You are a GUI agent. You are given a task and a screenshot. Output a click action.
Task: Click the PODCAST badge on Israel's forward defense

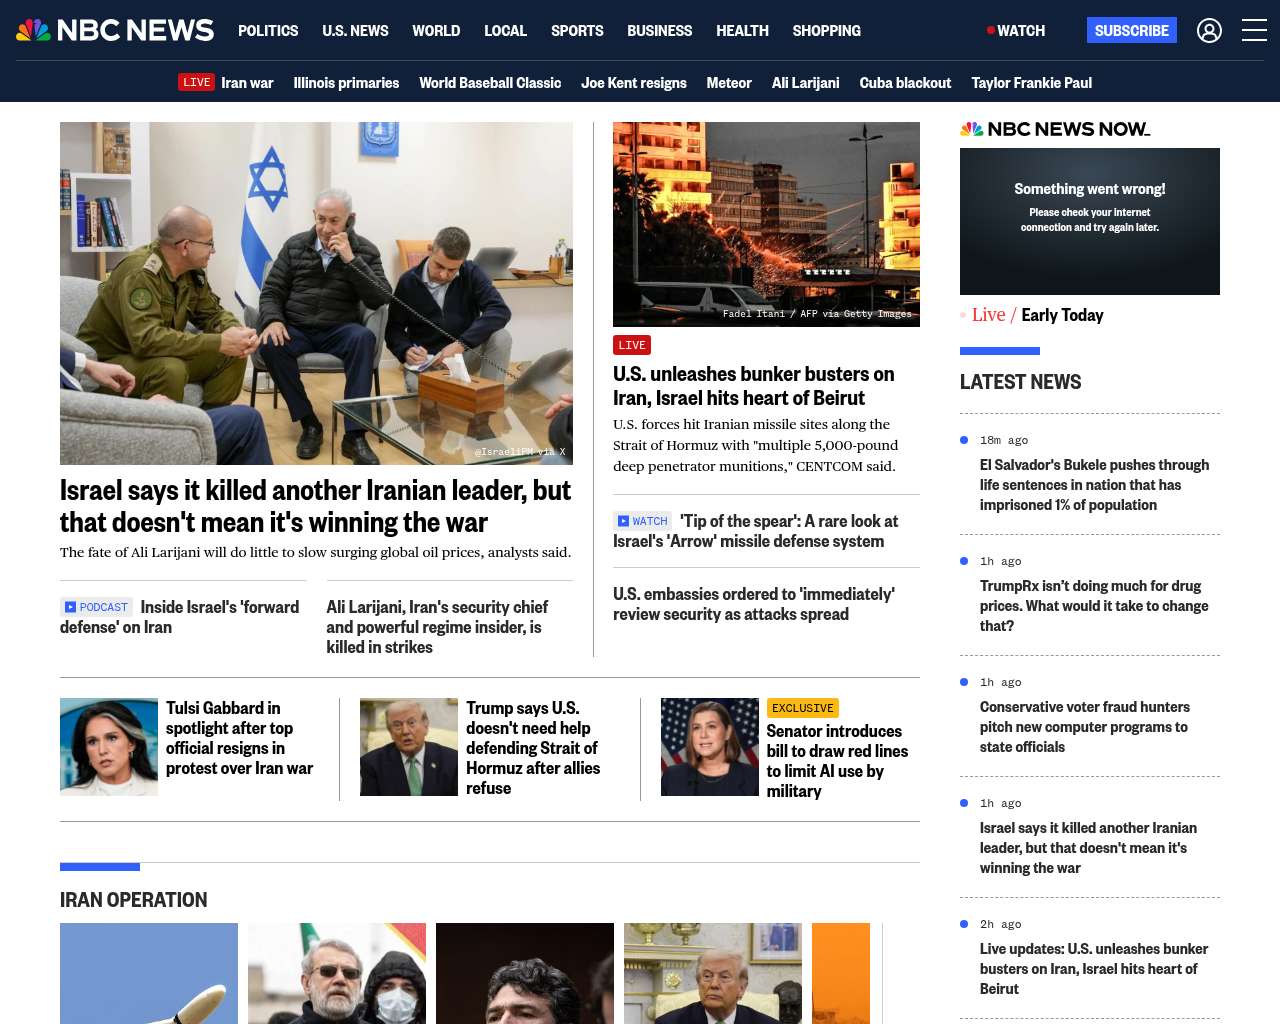click(96, 607)
